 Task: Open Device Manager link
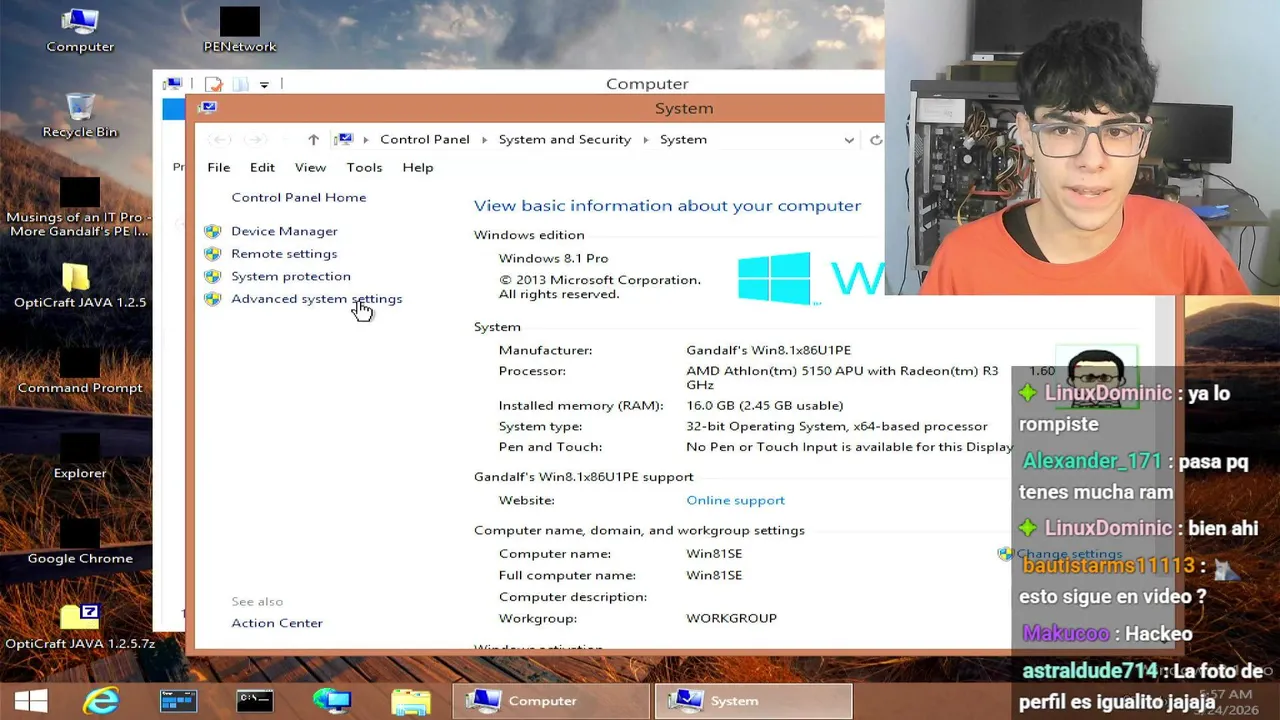click(x=284, y=231)
